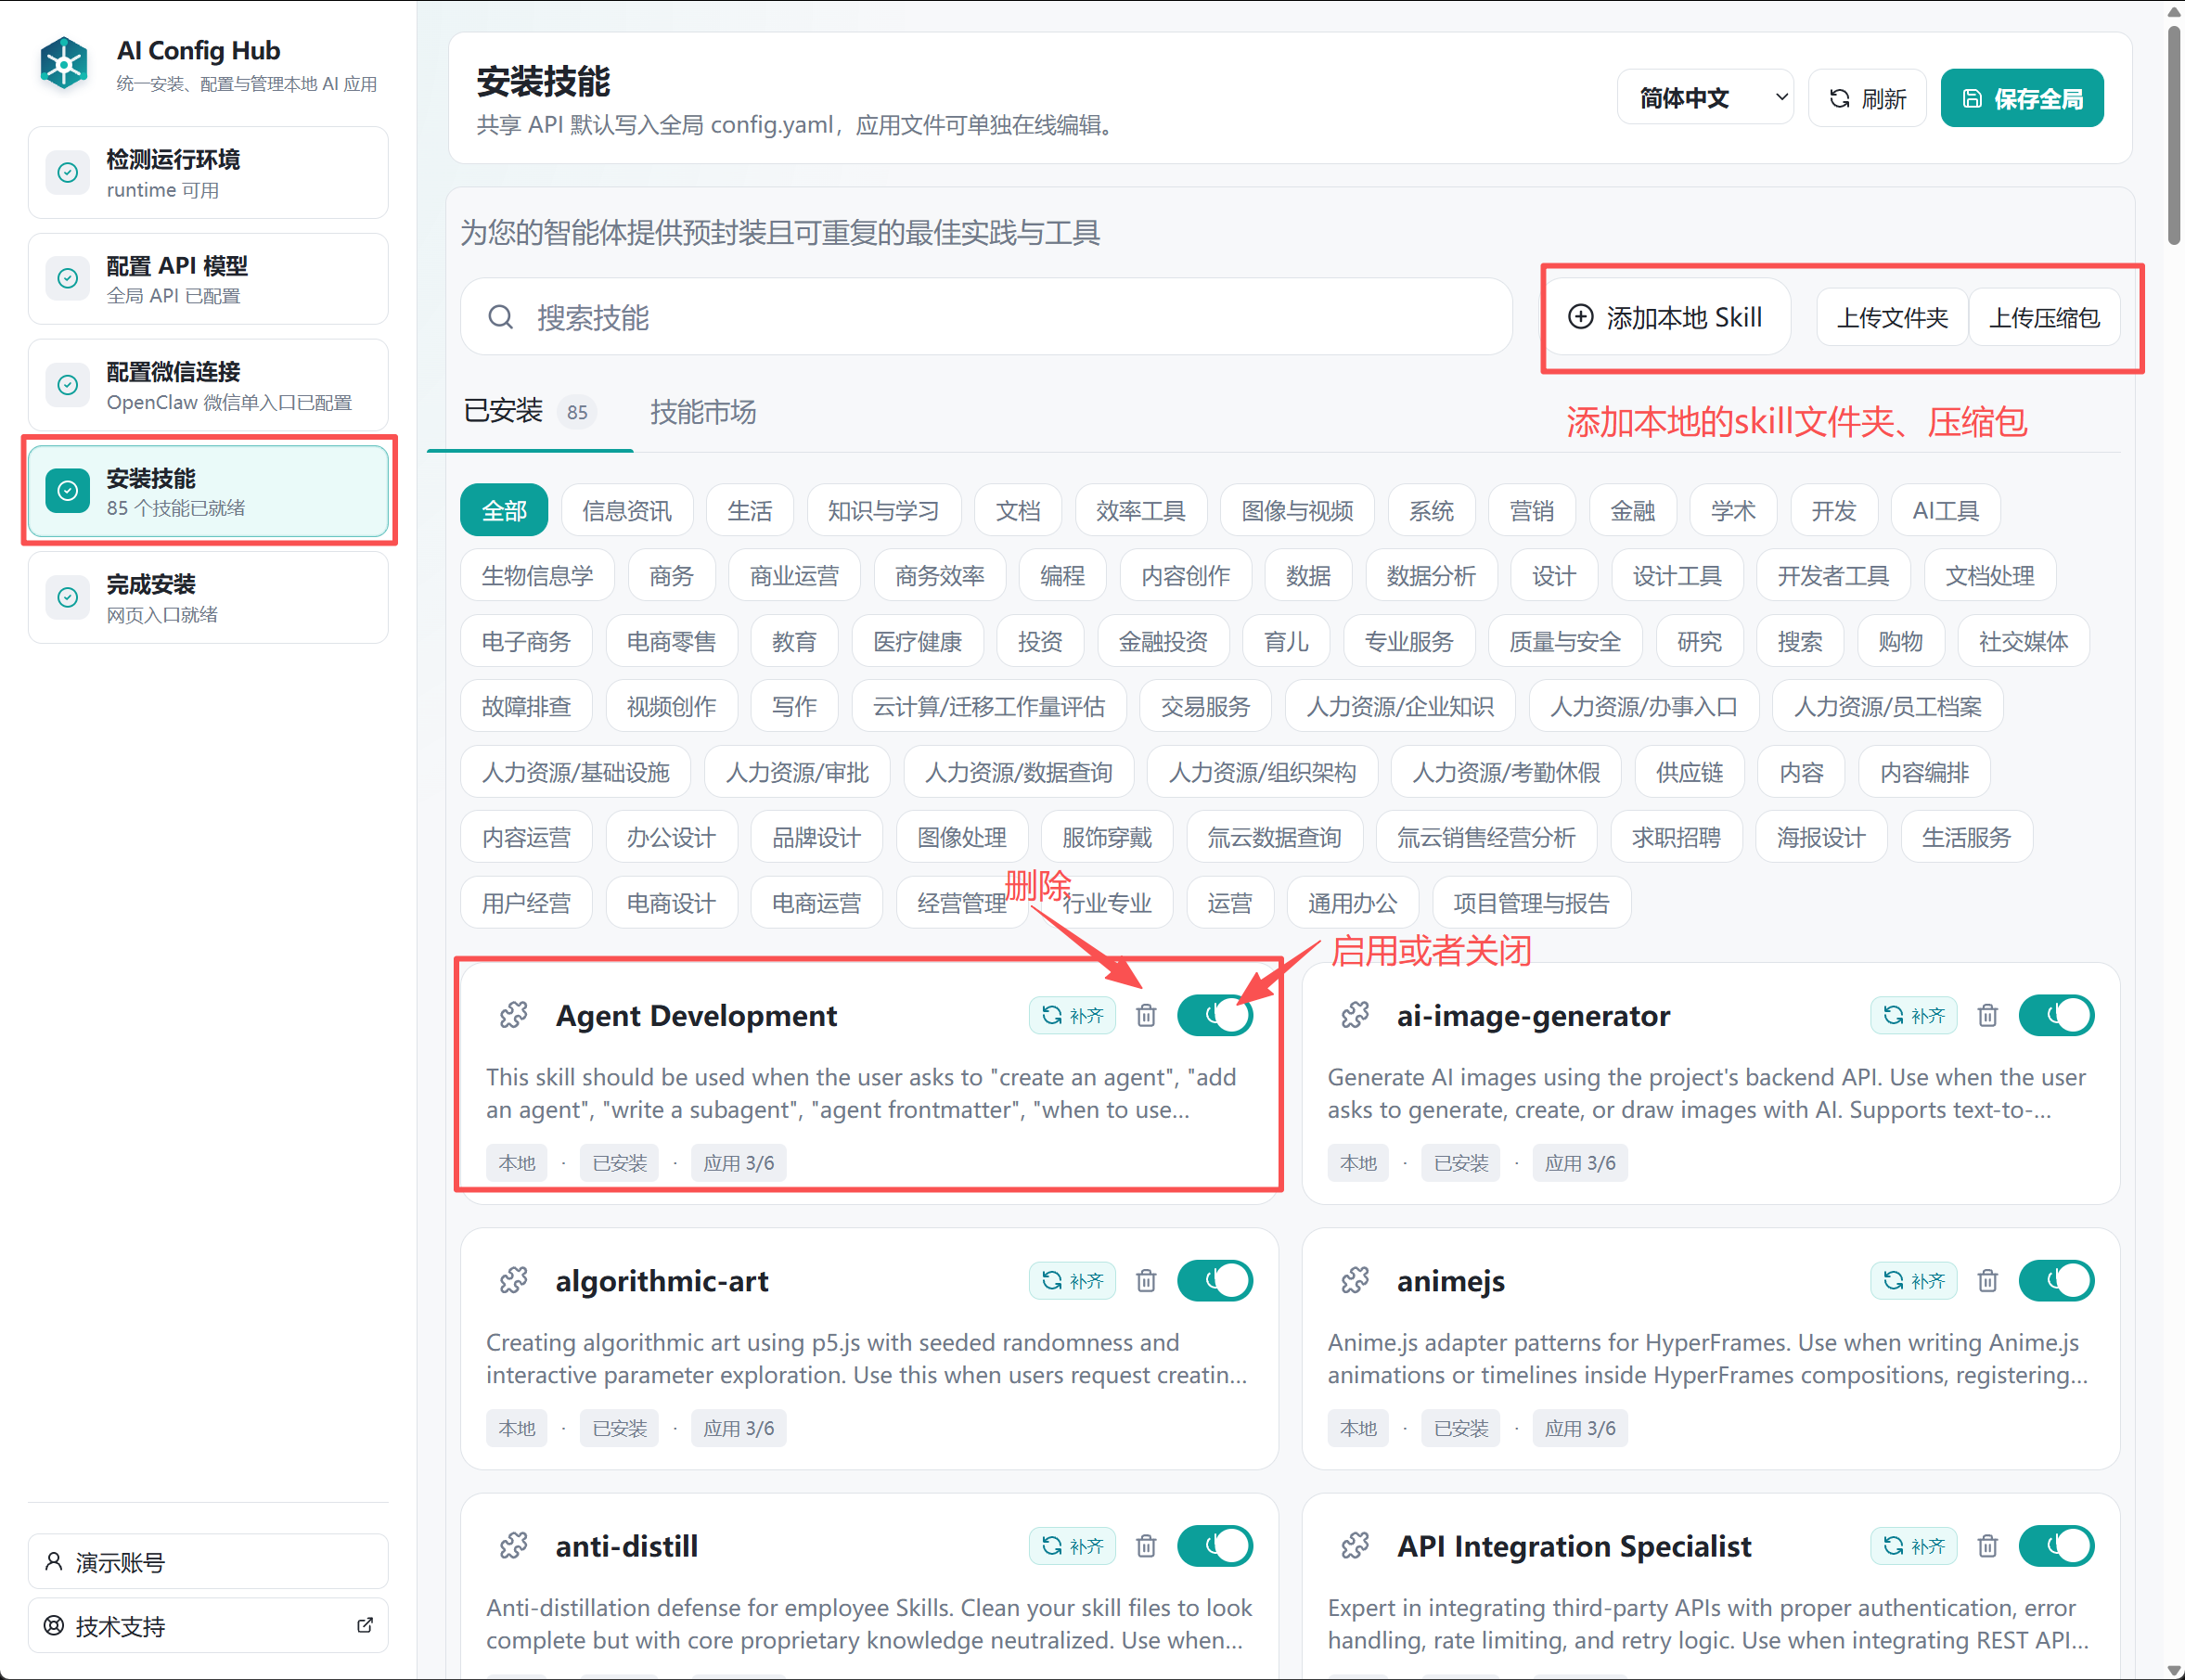
Task: Click 补齐 sync button for anti-distill
Action: [1072, 1546]
